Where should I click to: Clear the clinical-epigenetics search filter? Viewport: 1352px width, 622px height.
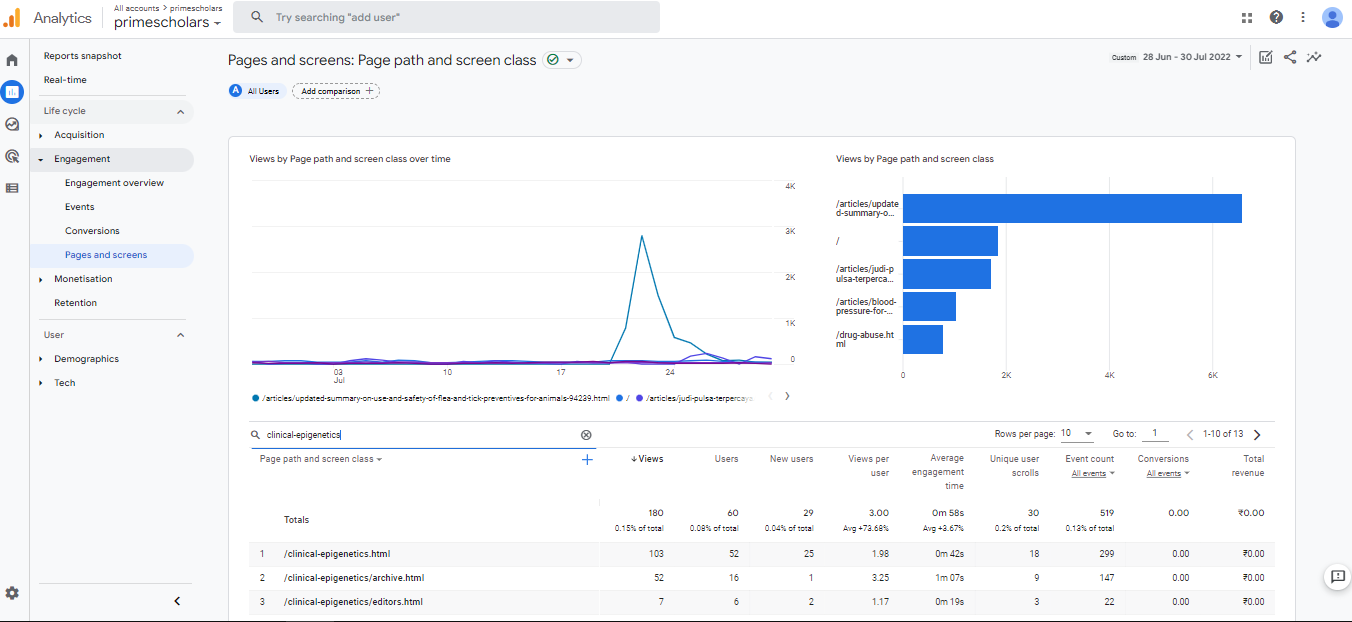click(586, 435)
